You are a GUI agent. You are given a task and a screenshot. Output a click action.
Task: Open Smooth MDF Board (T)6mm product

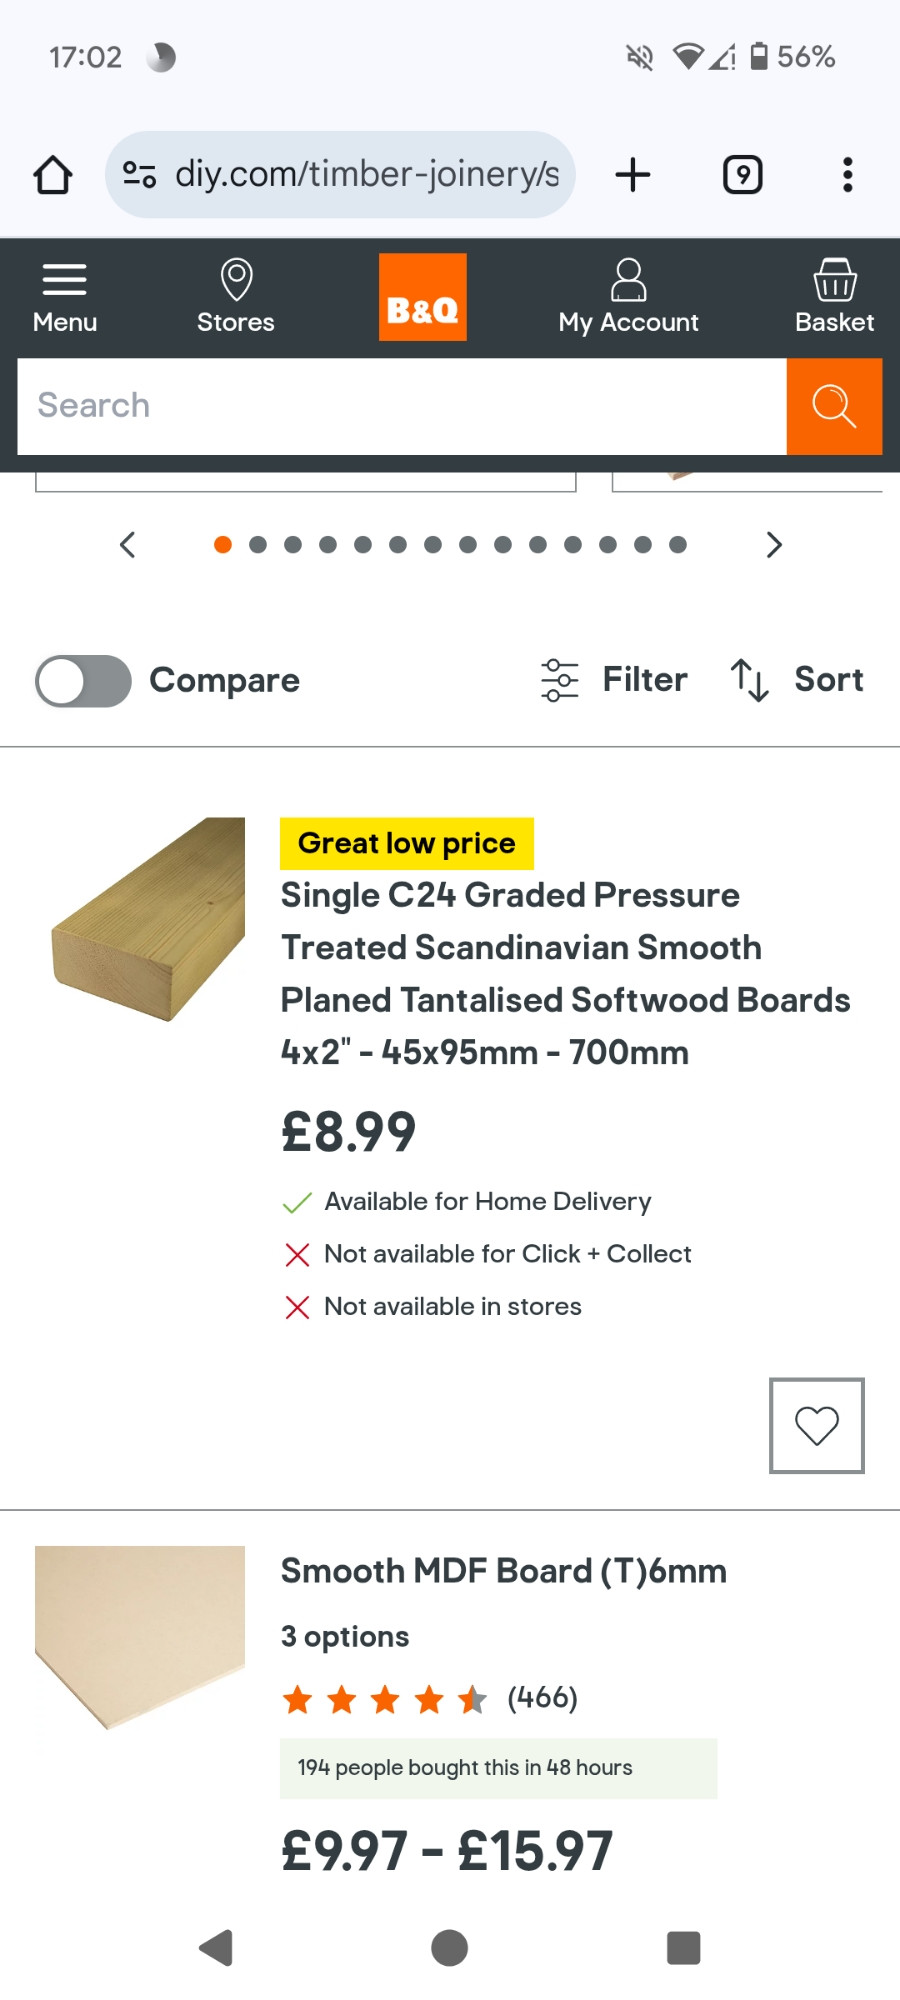pyautogui.click(x=504, y=1571)
